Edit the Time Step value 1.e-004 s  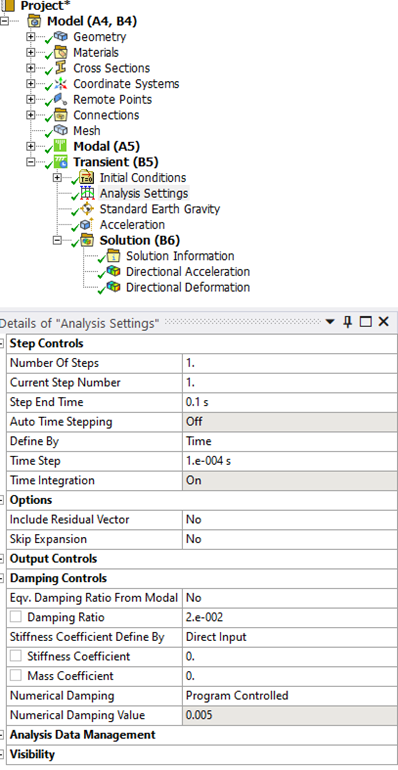(x=289, y=461)
